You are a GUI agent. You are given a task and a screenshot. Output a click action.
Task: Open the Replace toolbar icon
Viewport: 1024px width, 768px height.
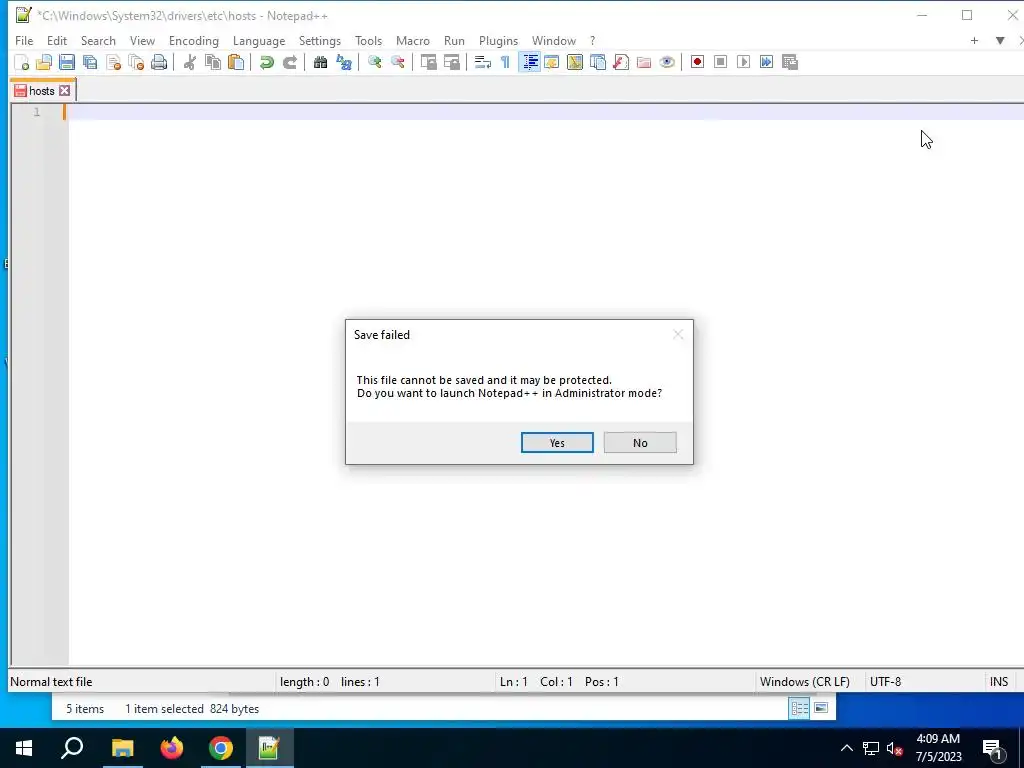[344, 62]
